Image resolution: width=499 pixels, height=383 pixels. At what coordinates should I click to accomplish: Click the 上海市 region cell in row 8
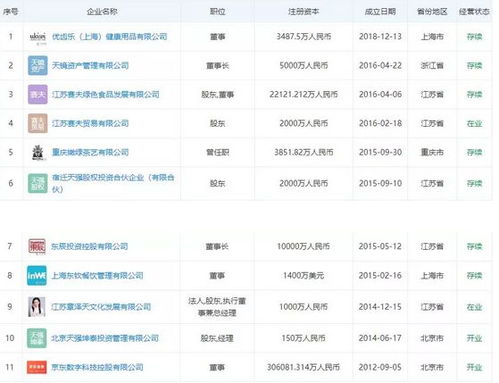tap(432, 276)
